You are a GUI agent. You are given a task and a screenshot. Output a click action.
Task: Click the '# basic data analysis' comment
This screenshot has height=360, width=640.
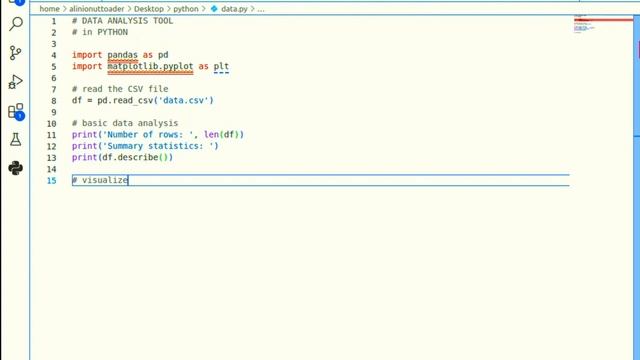125,123
